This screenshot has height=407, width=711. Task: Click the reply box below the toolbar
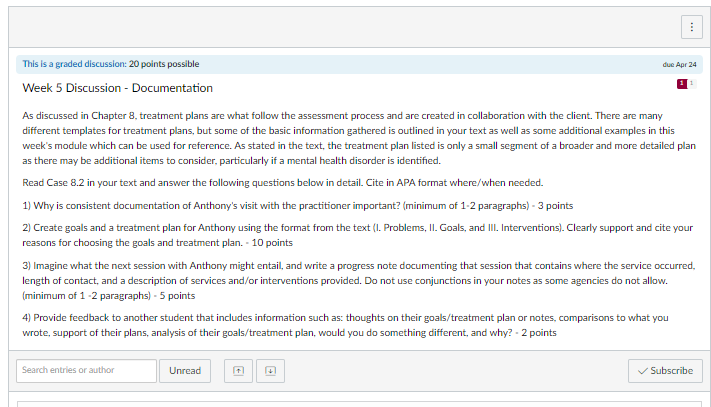point(359,404)
